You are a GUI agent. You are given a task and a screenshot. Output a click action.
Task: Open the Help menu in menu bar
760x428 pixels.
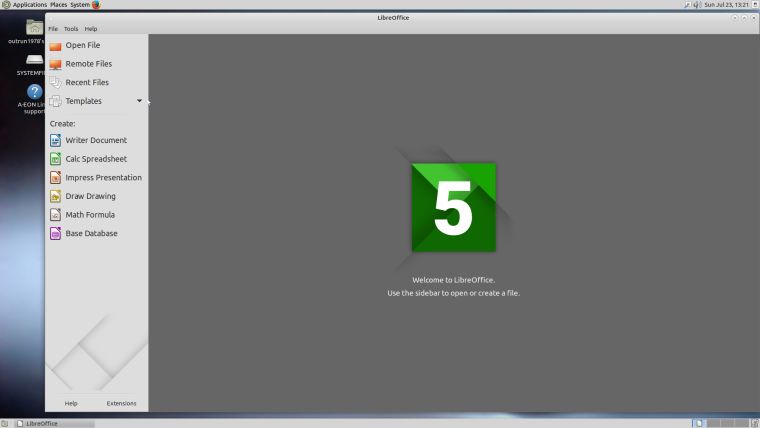[x=91, y=29]
